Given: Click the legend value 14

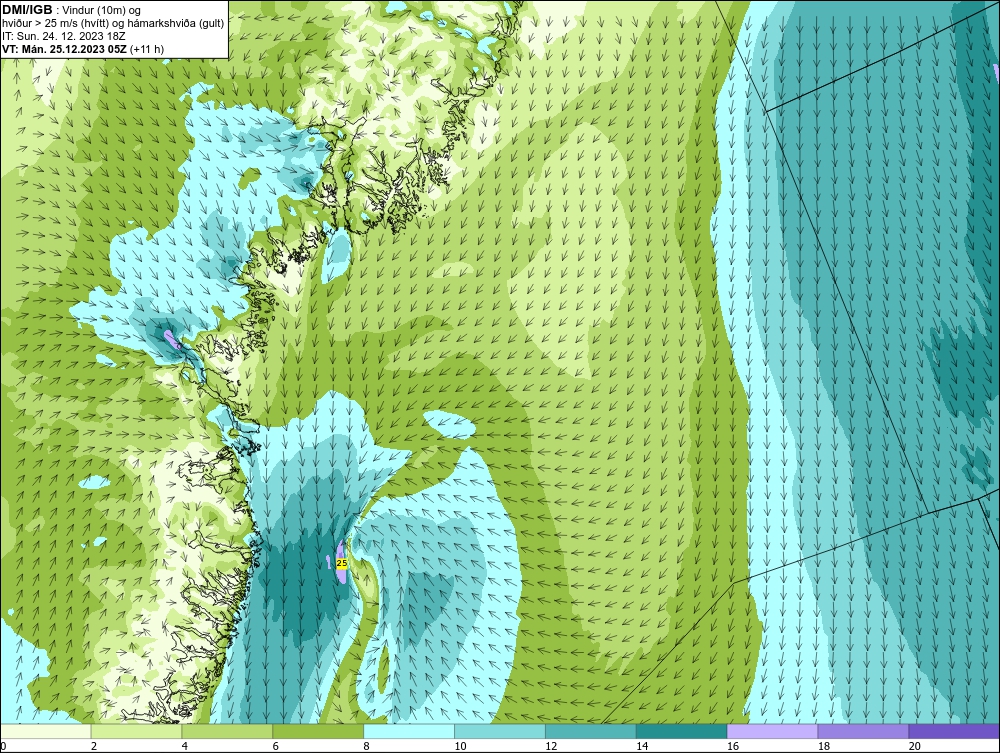Looking at the screenshot, I should (x=642, y=746).
